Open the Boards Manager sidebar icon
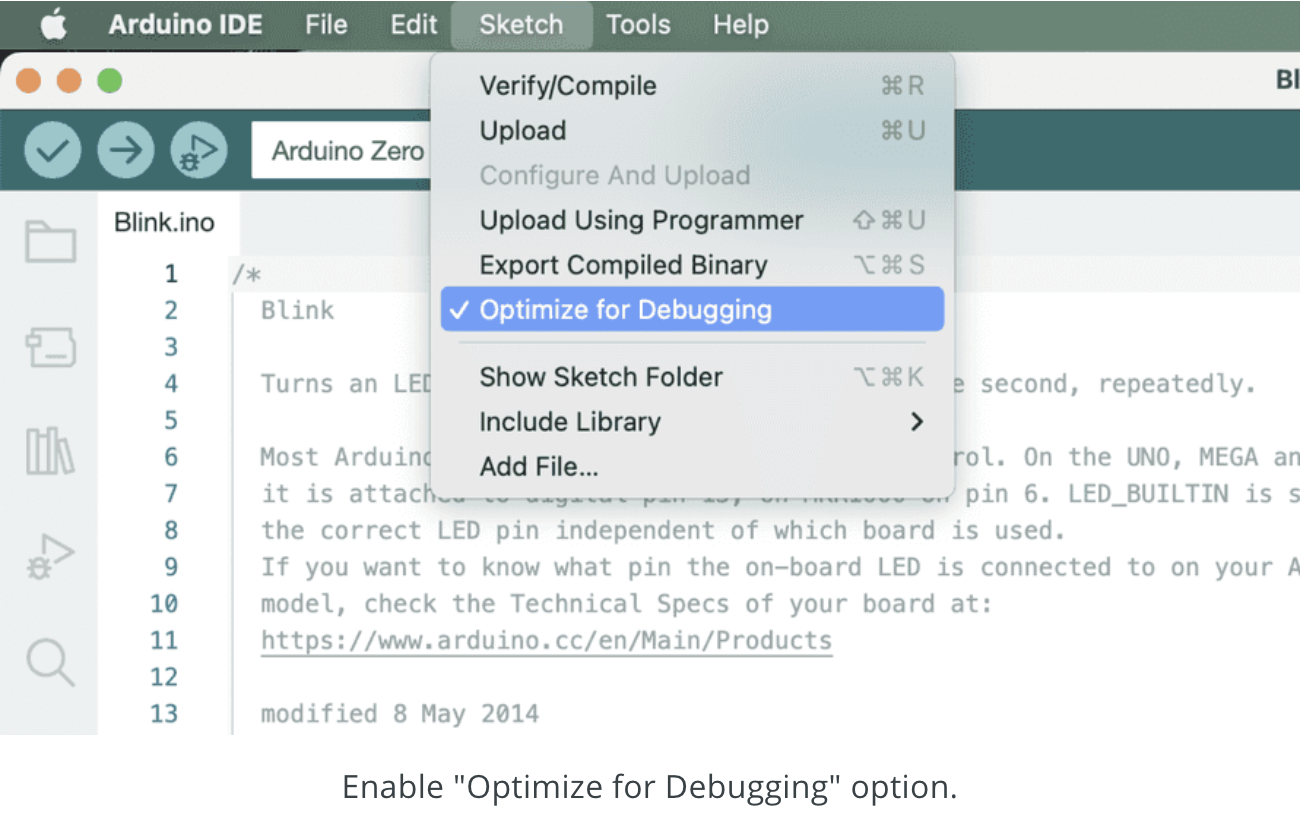The image size is (1304, 818). 50,346
